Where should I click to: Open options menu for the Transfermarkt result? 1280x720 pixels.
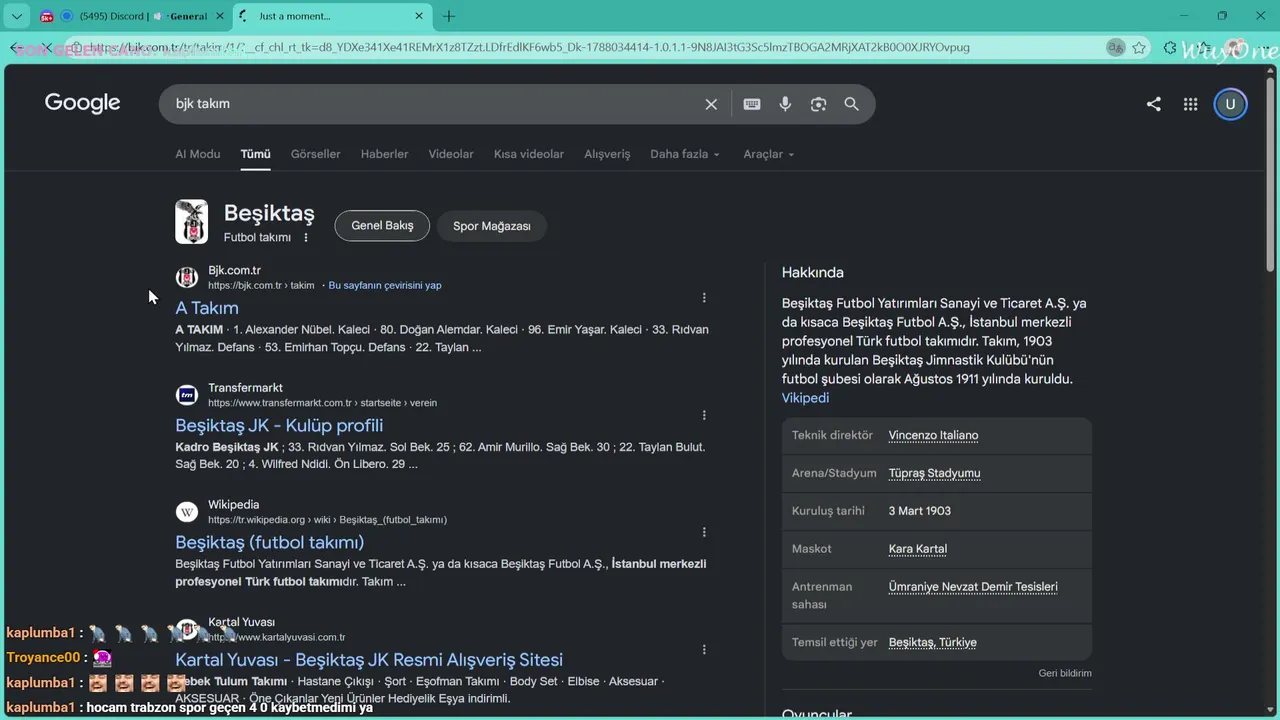tap(704, 415)
